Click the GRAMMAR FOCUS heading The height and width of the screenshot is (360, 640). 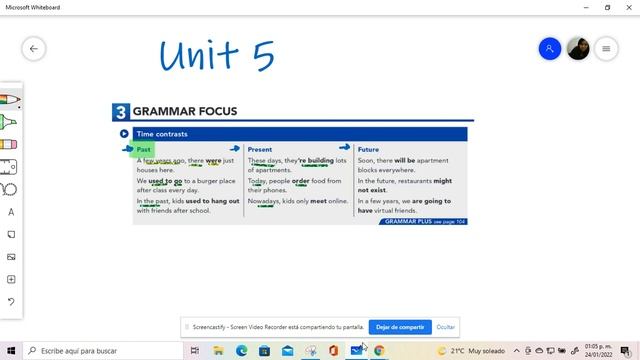[185, 111]
